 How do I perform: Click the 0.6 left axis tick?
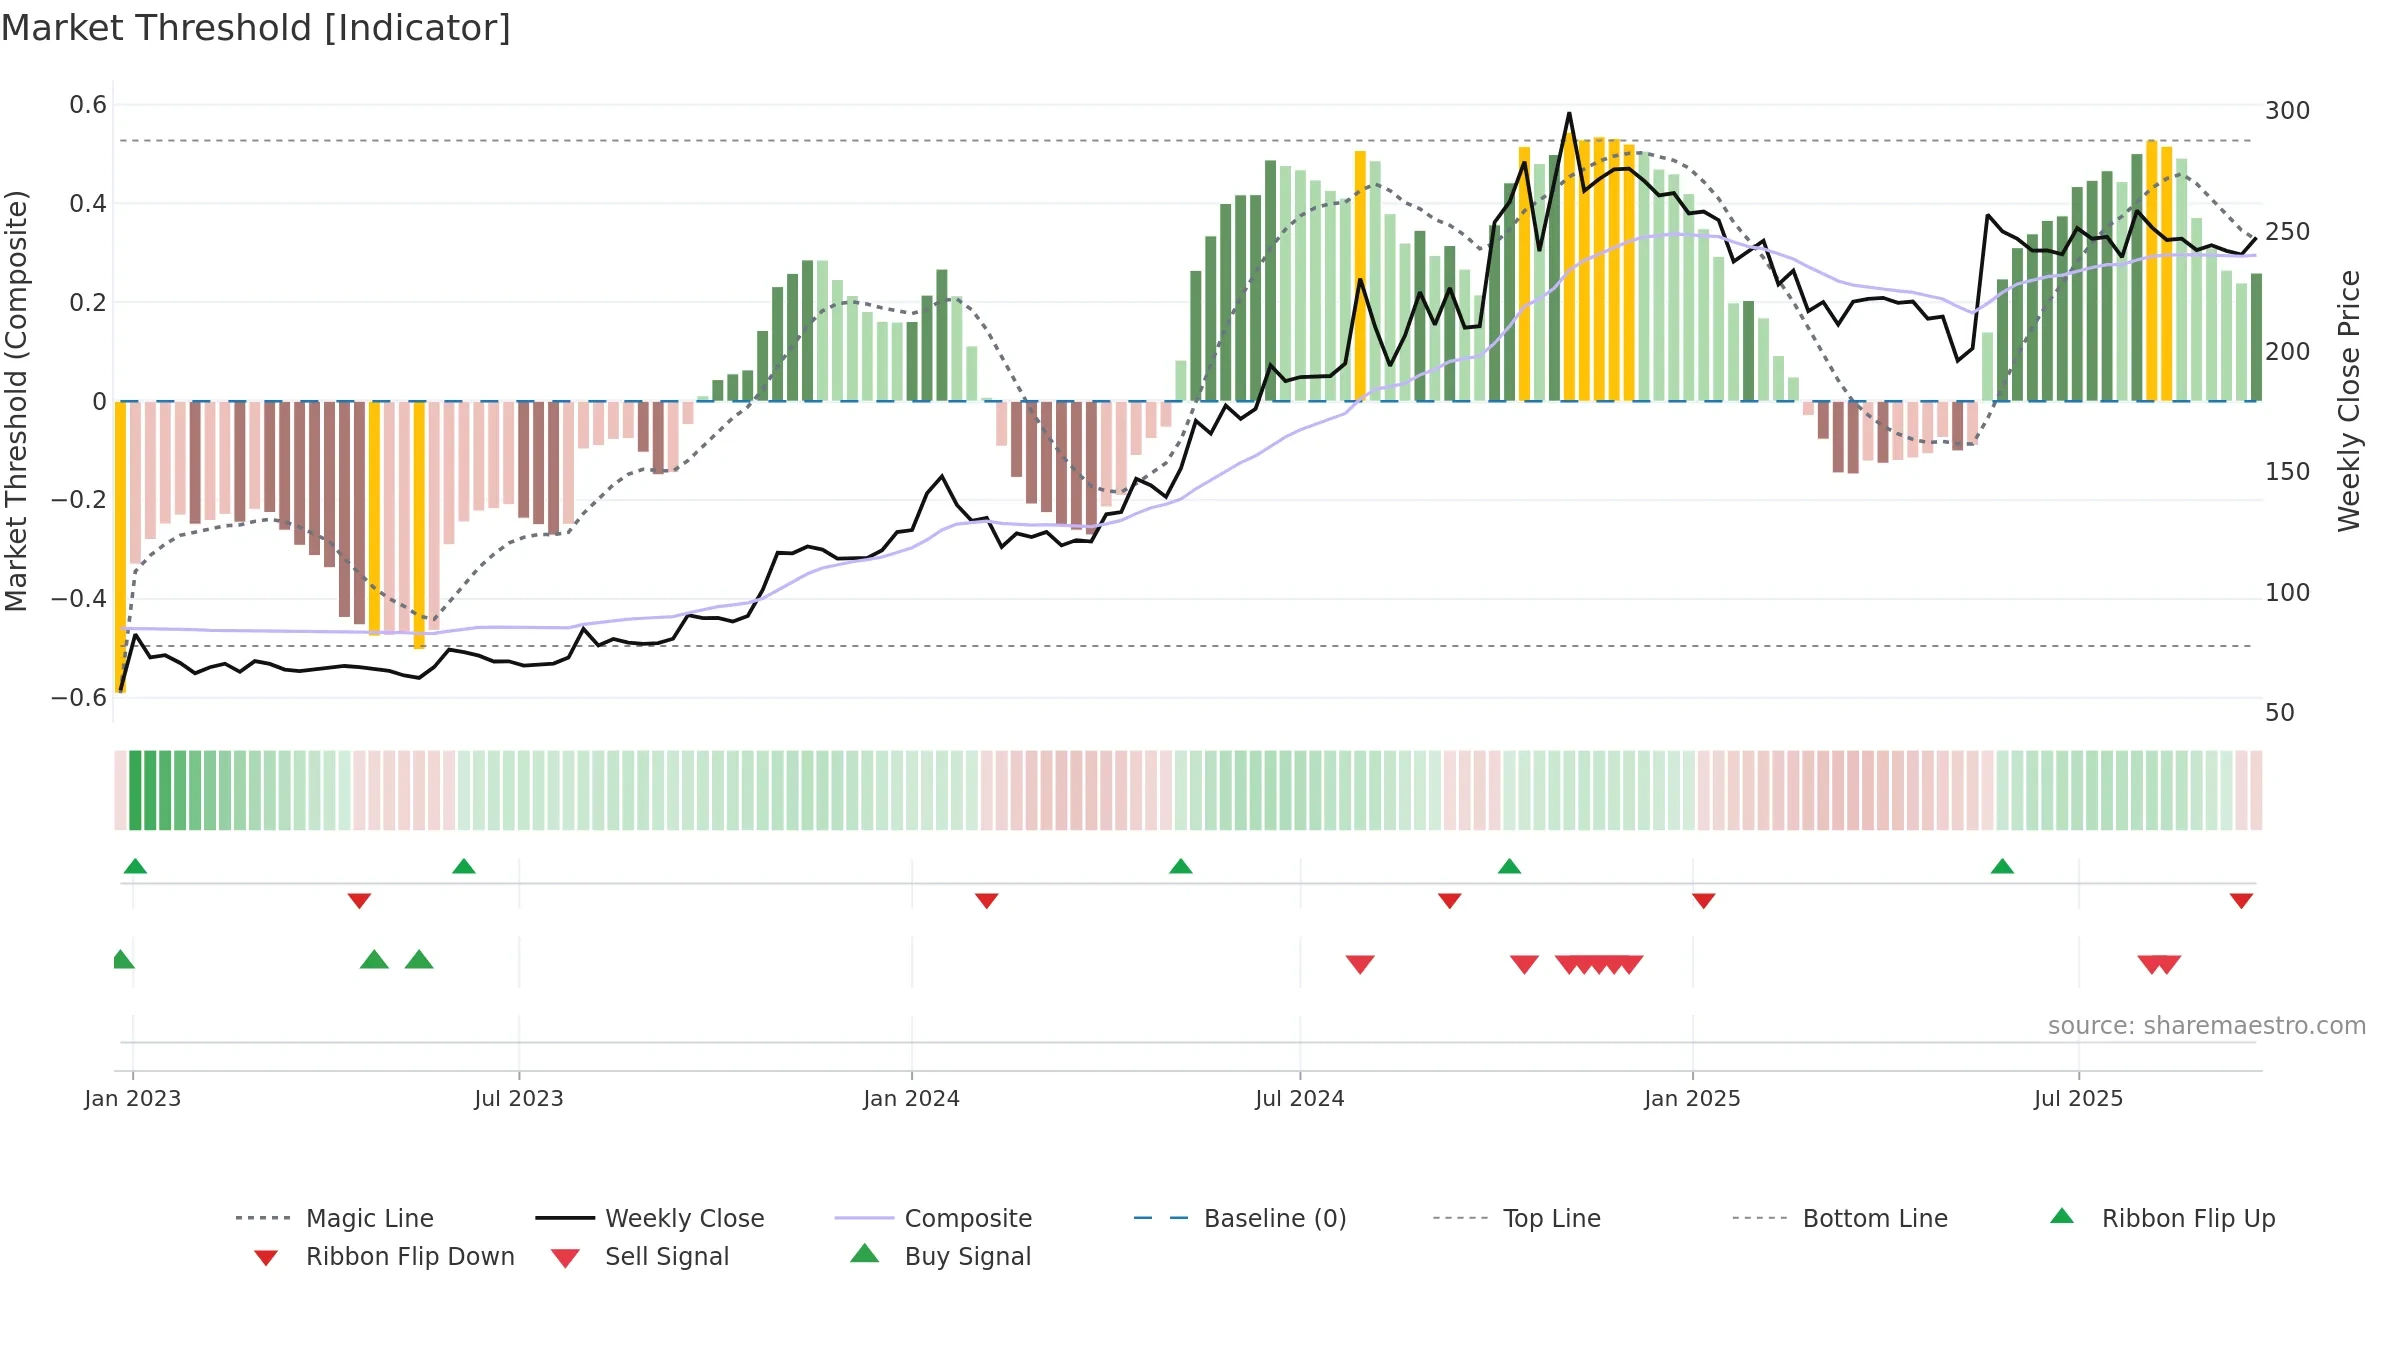click(88, 105)
